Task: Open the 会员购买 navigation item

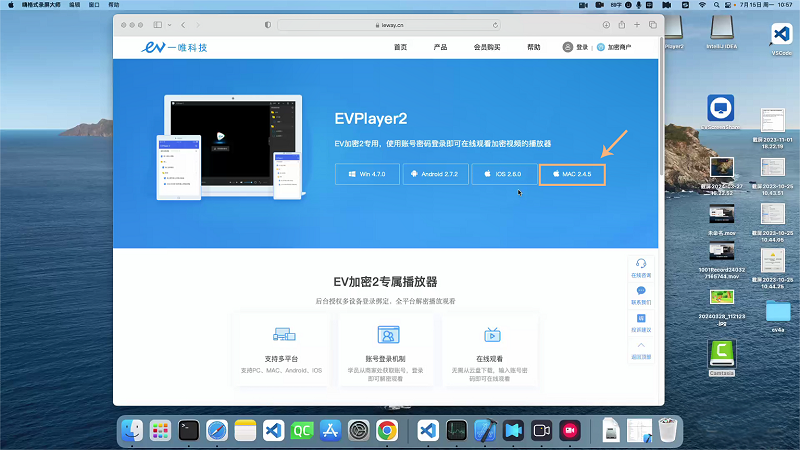Action: point(487,47)
